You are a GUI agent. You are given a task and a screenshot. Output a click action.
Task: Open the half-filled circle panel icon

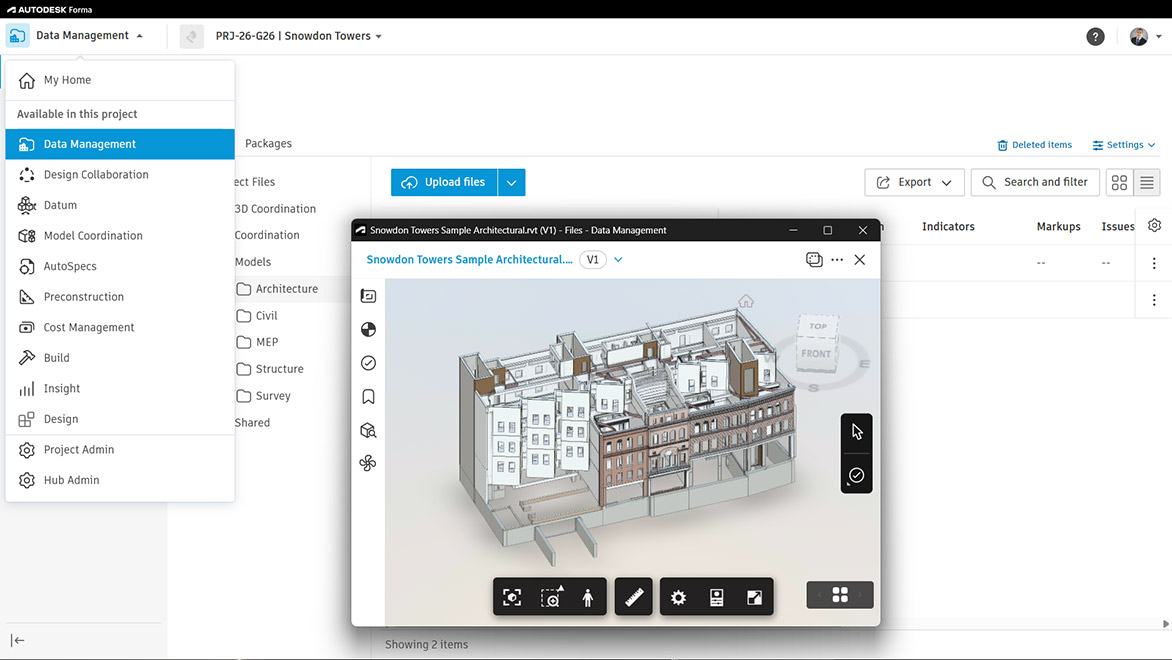tap(368, 330)
